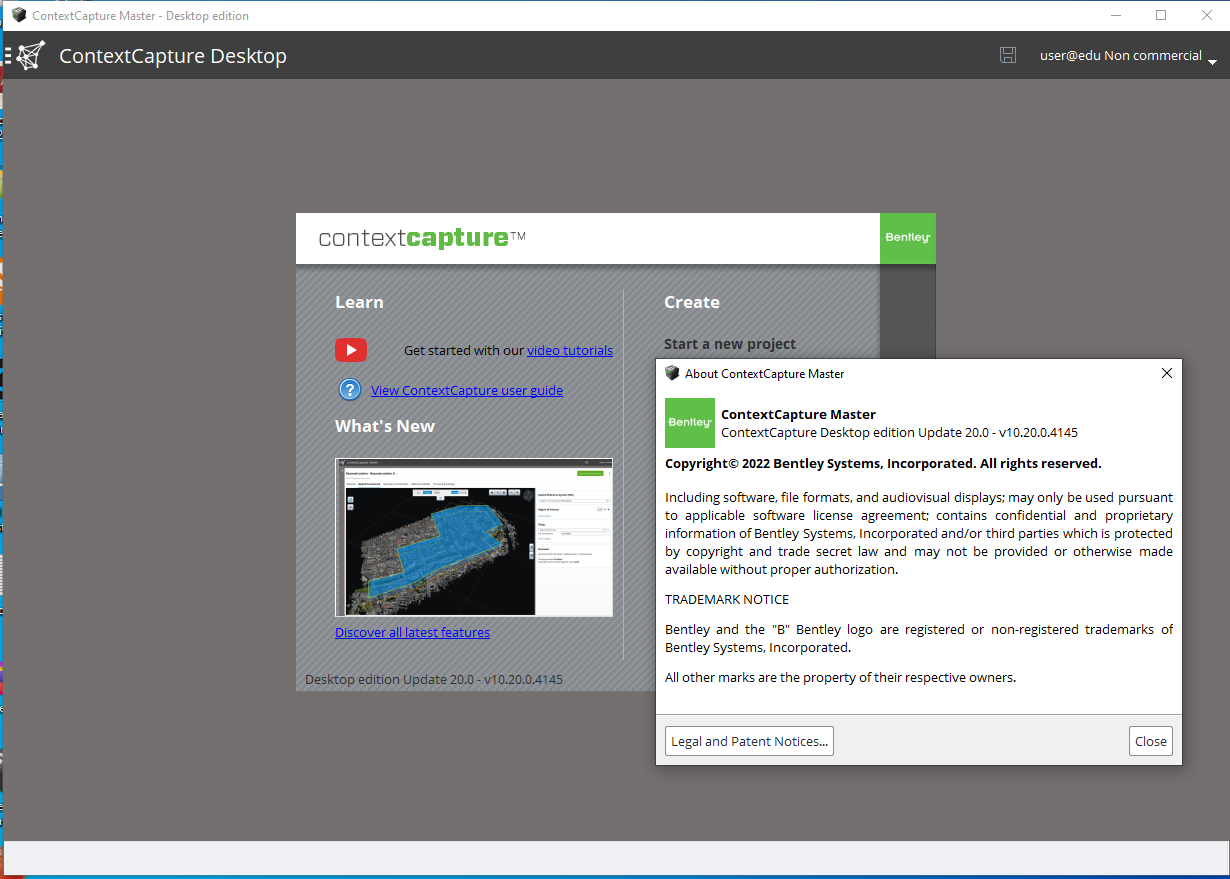This screenshot has width=1230, height=879.
Task: Click the green Bentley logo on welcome banner
Action: [908, 238]
